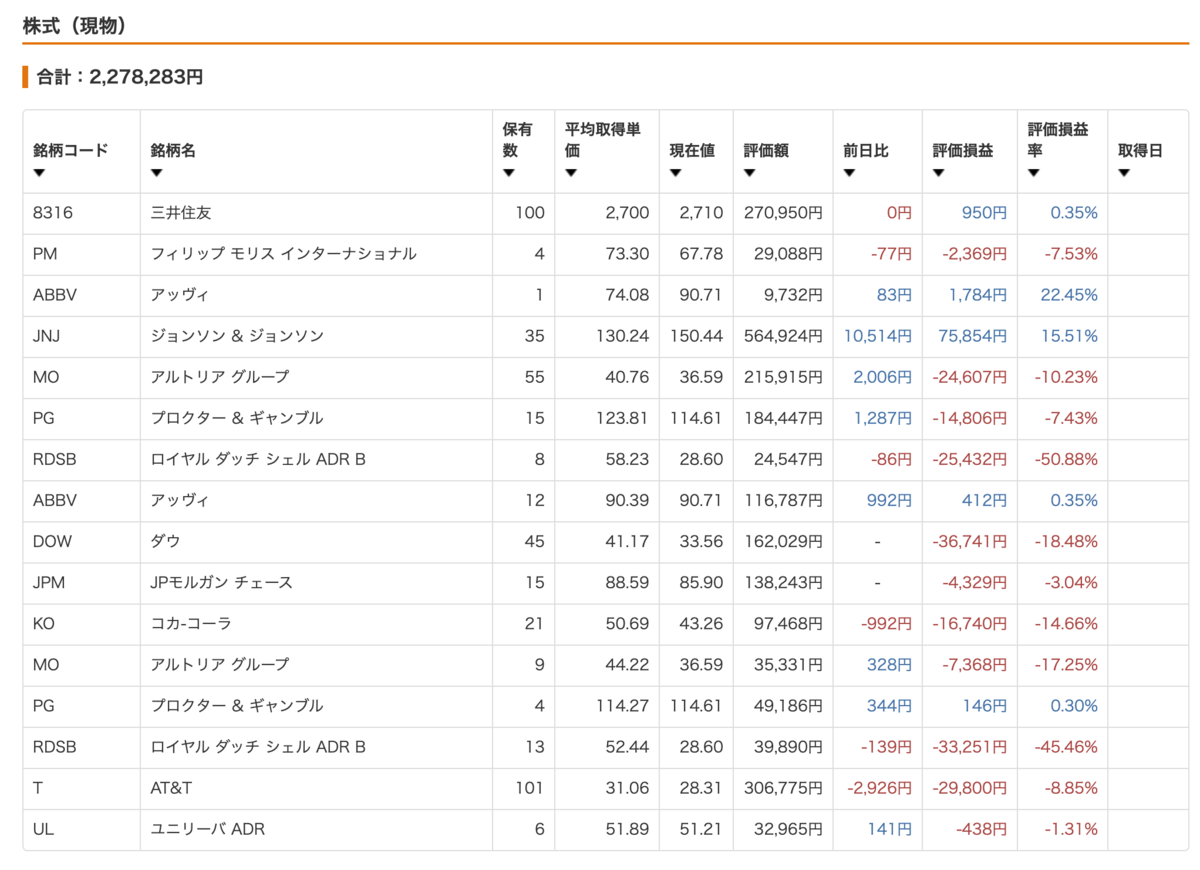Click the total 合計：2,278,283円
The width and height of the screenshot is (1200, 870).
[x=120, y=76]
